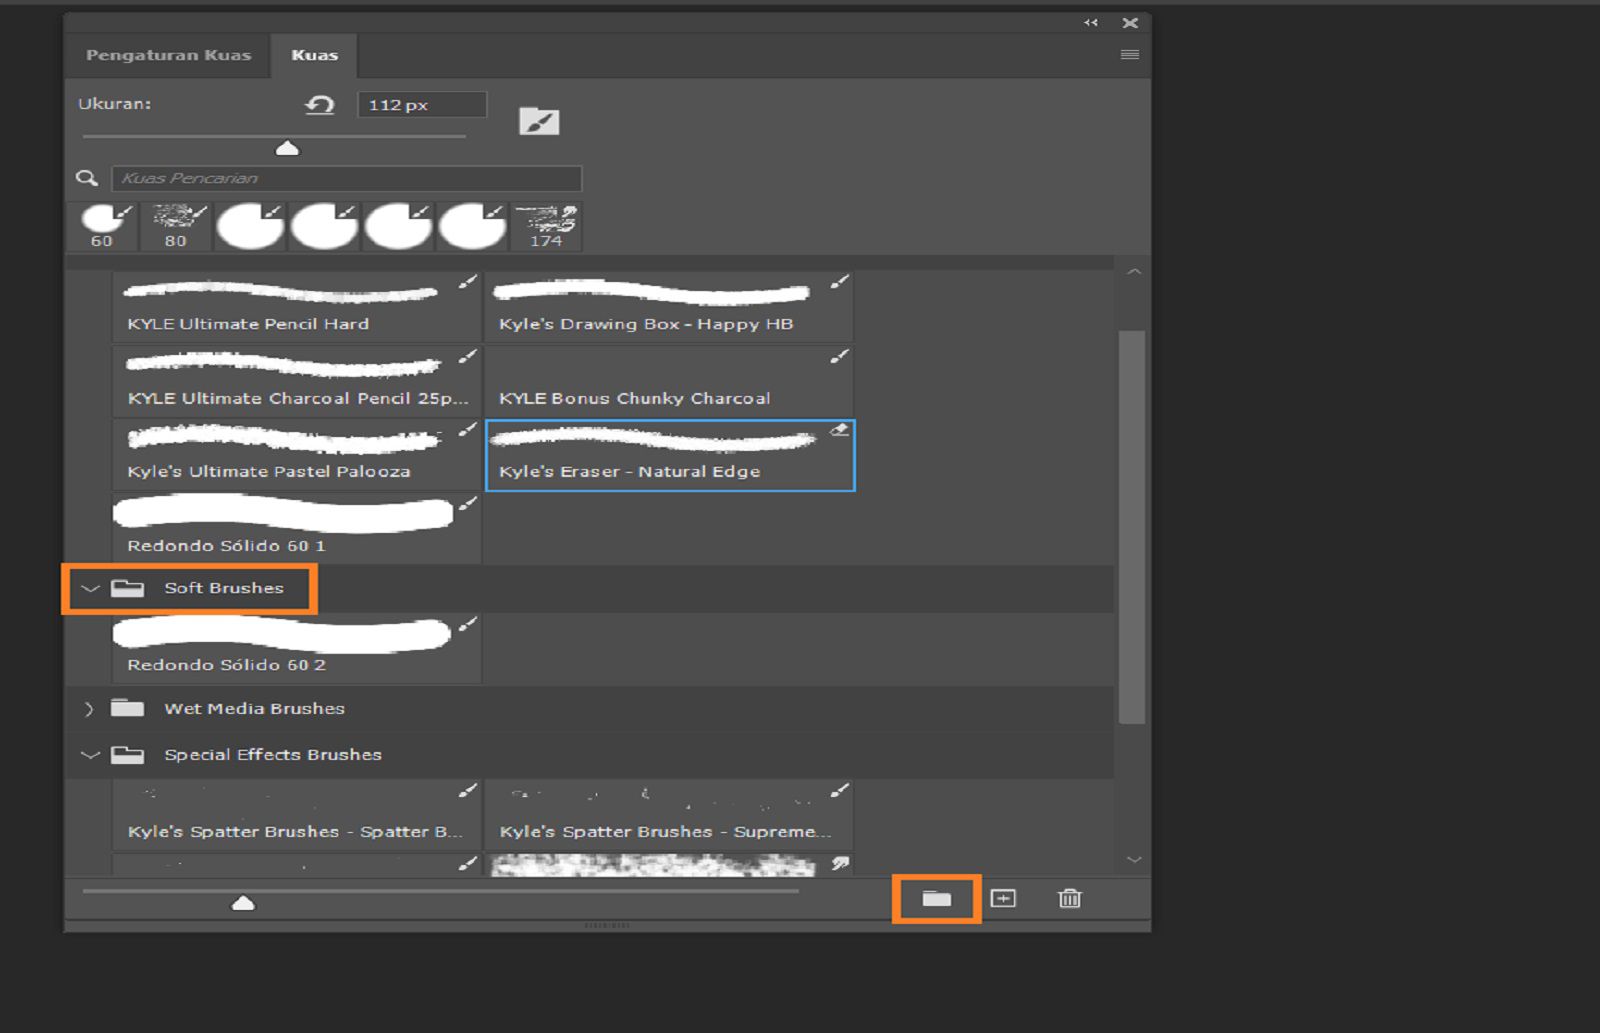Viewport: 1600px width, 1033px height.
Task: Reset the brush size to default
Action: [x=318, y=104]
